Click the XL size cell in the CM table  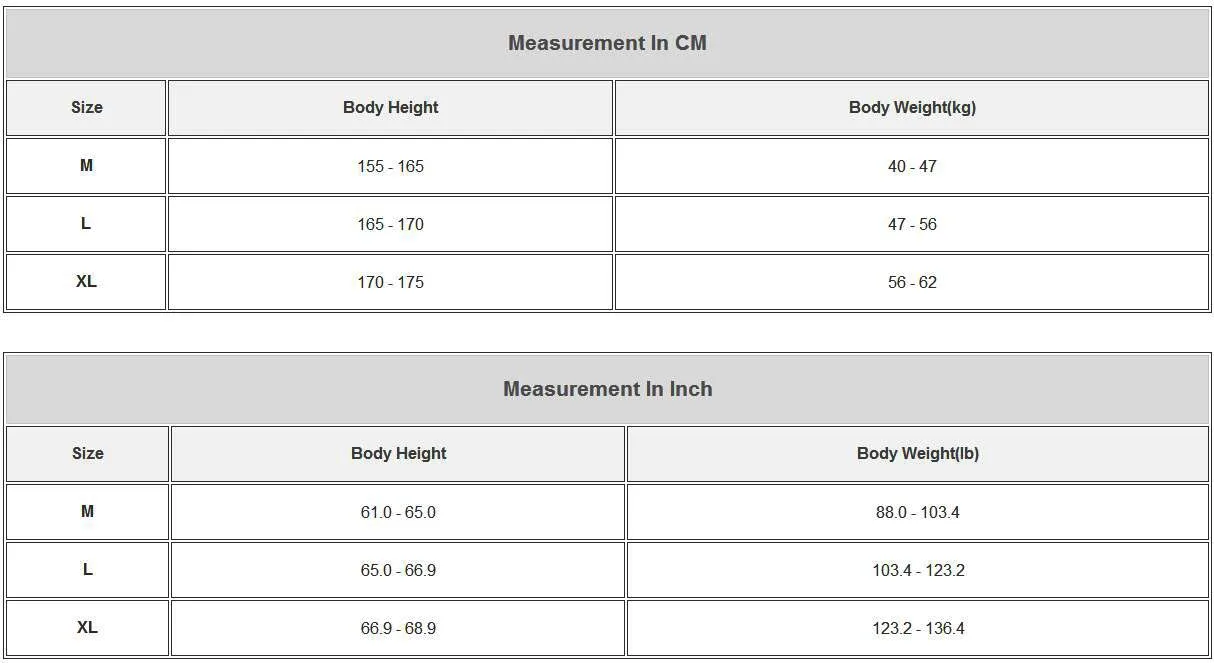point(86,282)
